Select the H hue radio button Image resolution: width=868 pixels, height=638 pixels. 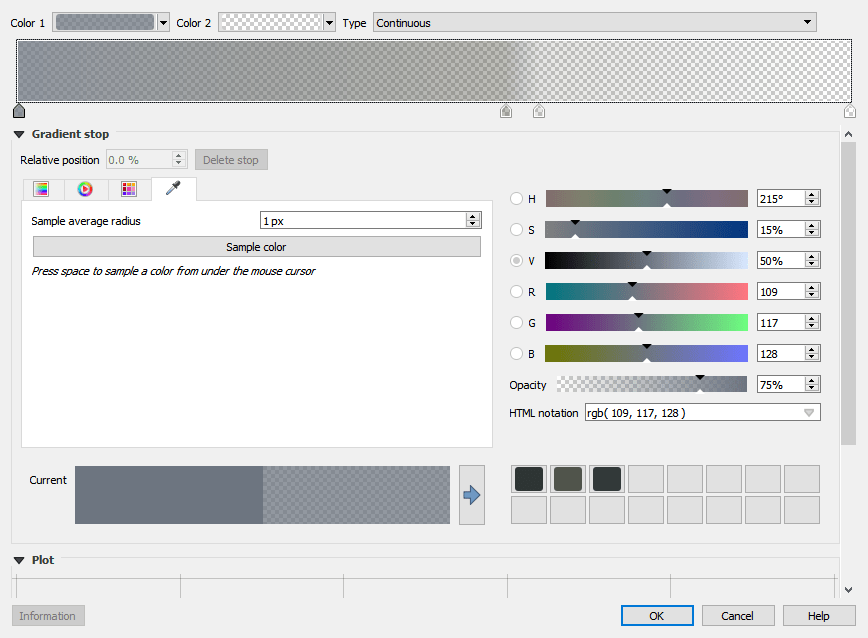click(x=516, y=199)
